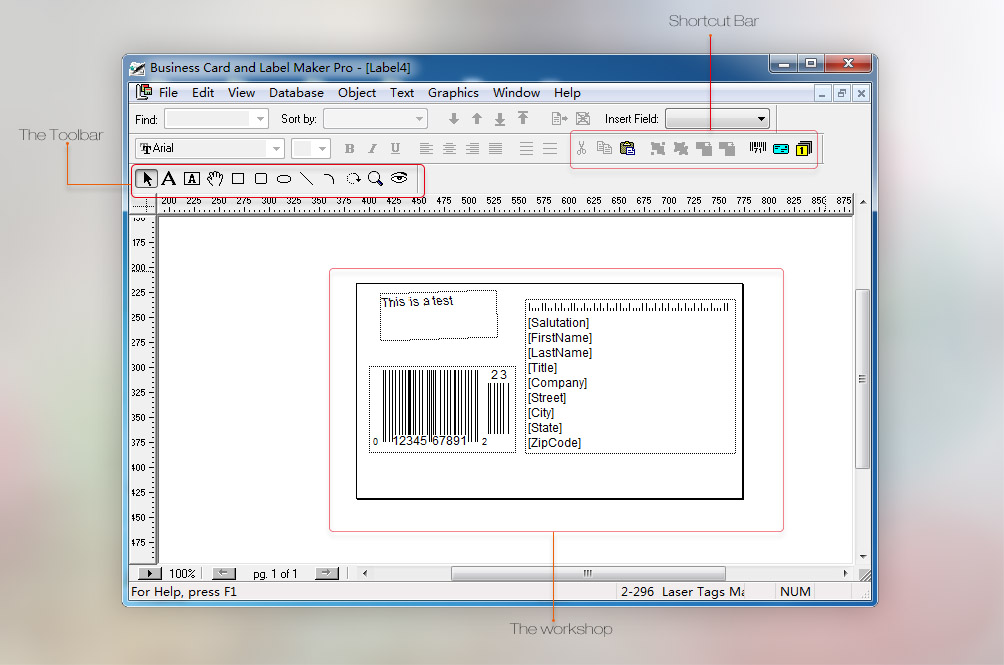The height and width of the screenshot is (665, 1004).
Task: Click the barcode icon in shortcut bar
Action: (x=757, y=148)
